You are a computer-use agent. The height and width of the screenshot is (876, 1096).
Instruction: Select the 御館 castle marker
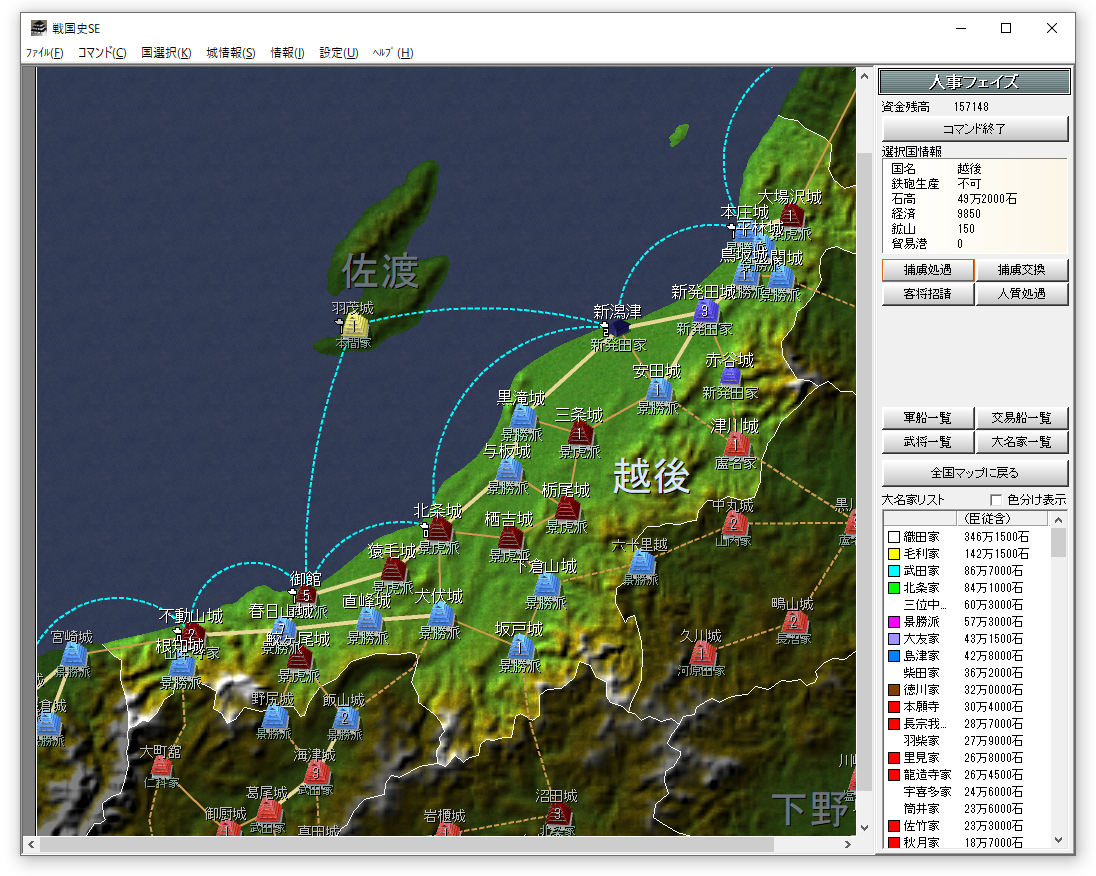tap(305, 596)
